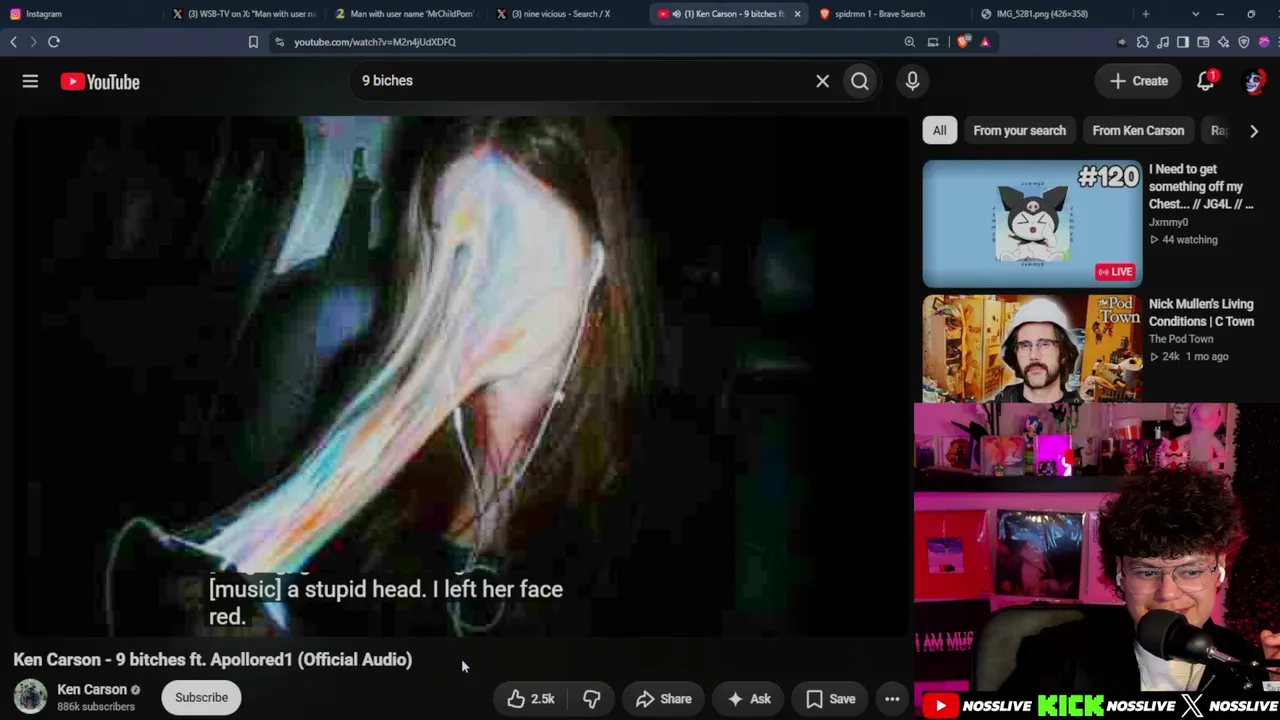
Task: Open Ken Carson's channel avatar
Action: coord(30,697)
